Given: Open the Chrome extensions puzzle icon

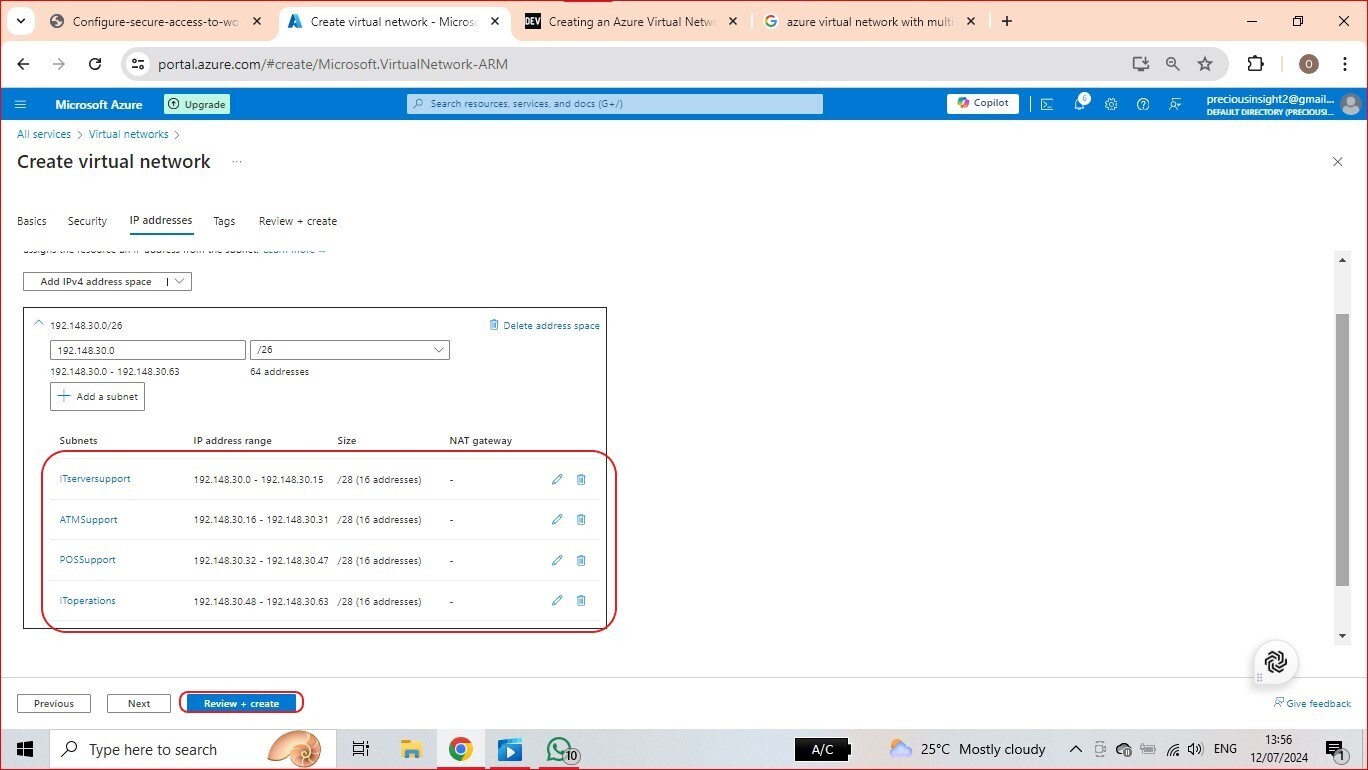Looking at the screenshot, I should tap(1256, 64).
